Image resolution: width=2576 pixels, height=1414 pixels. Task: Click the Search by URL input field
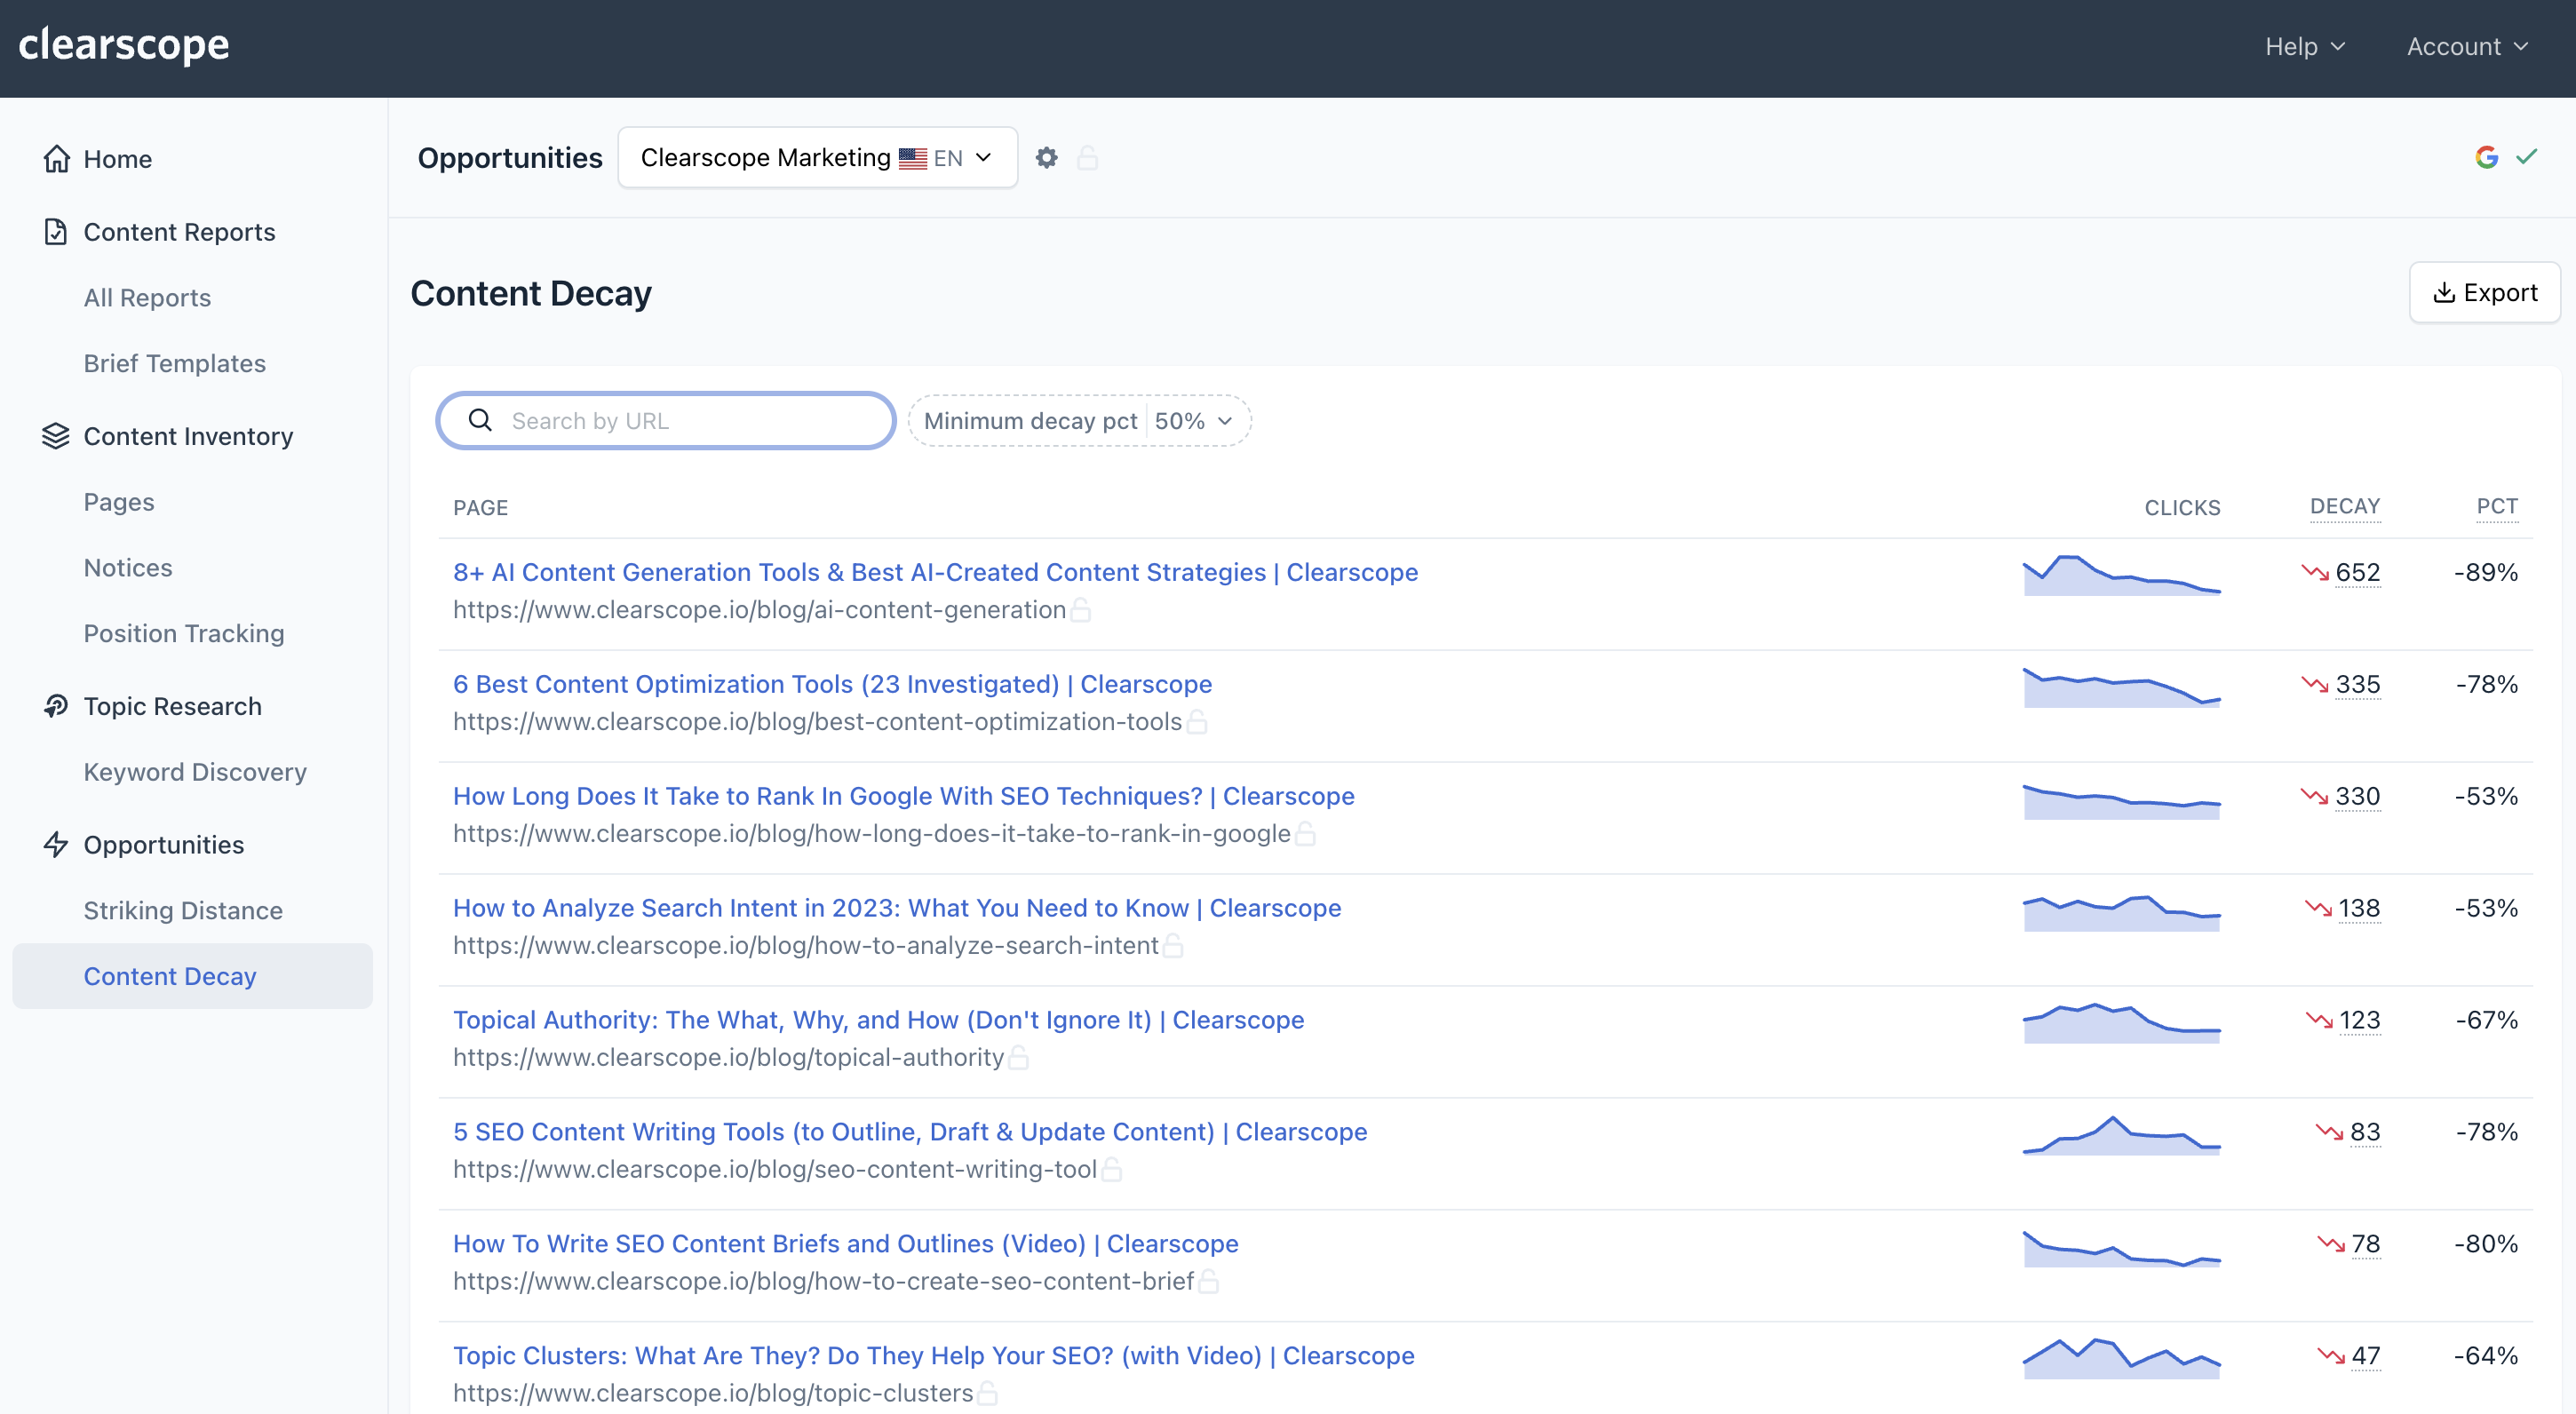(666, 420)
